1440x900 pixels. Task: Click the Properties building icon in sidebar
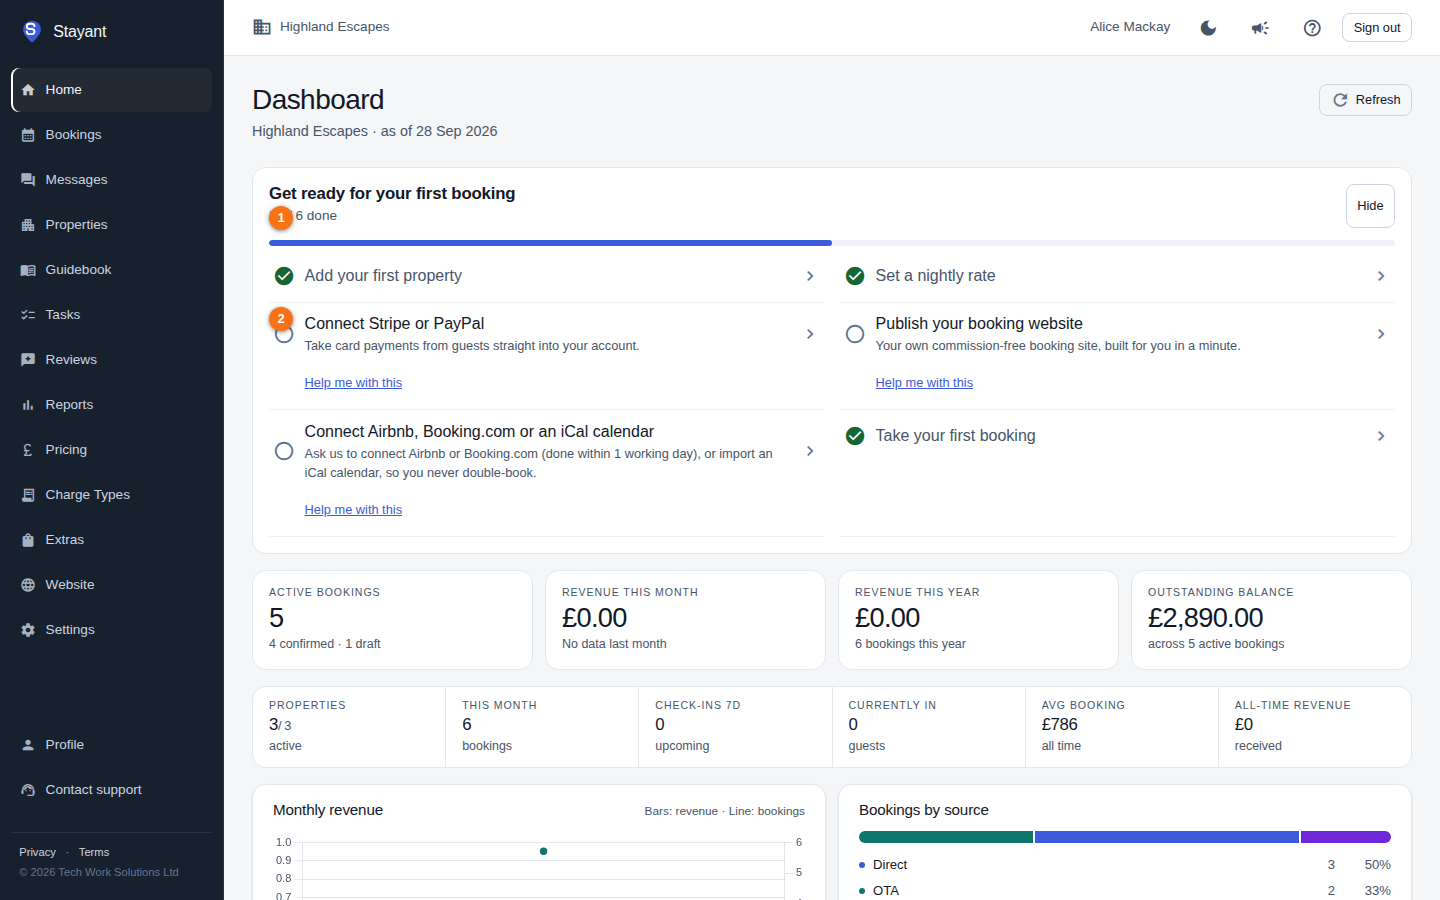tap(28, 225)
